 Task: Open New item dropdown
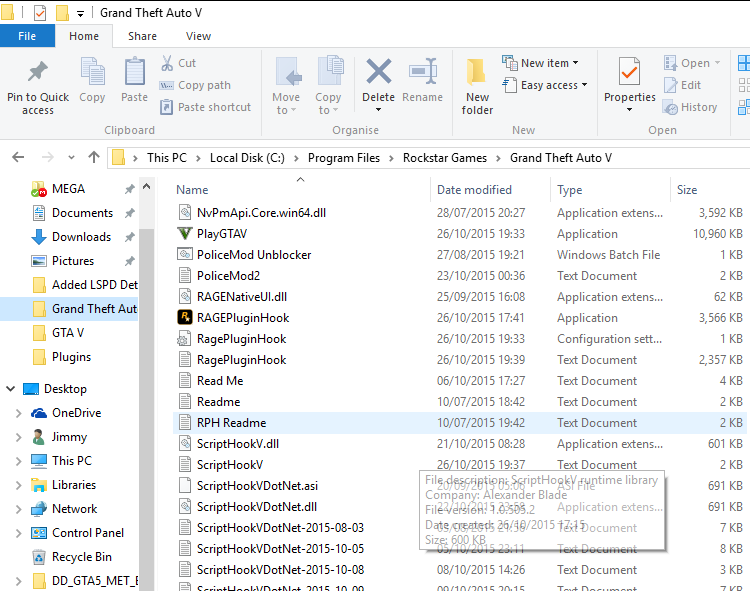(x=541, y=63)
